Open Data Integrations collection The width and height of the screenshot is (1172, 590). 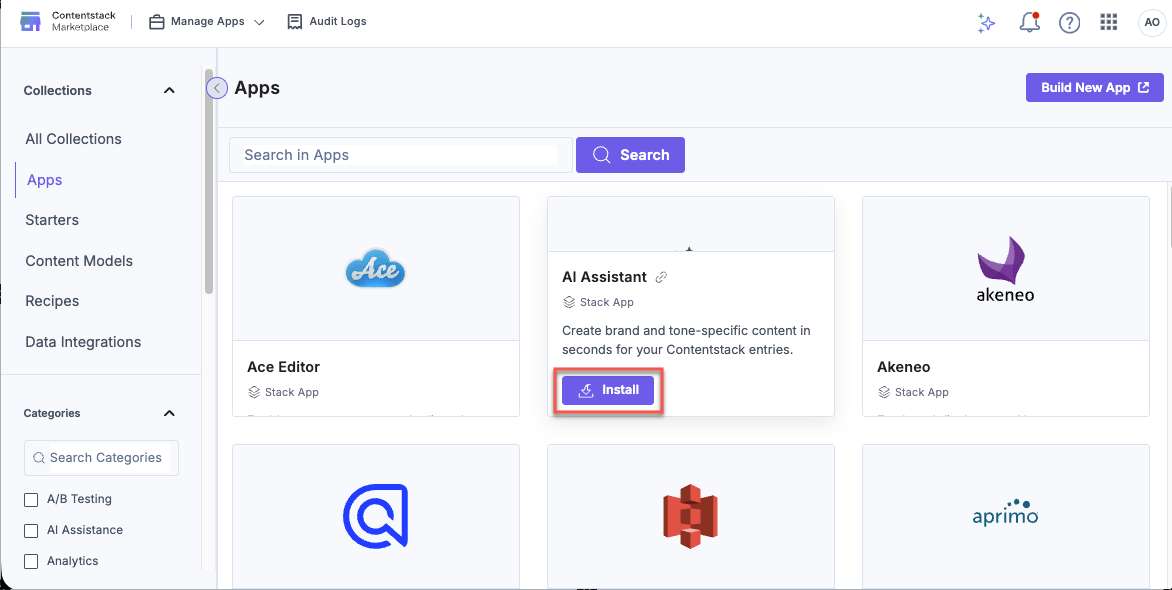[x=83, y=342]
